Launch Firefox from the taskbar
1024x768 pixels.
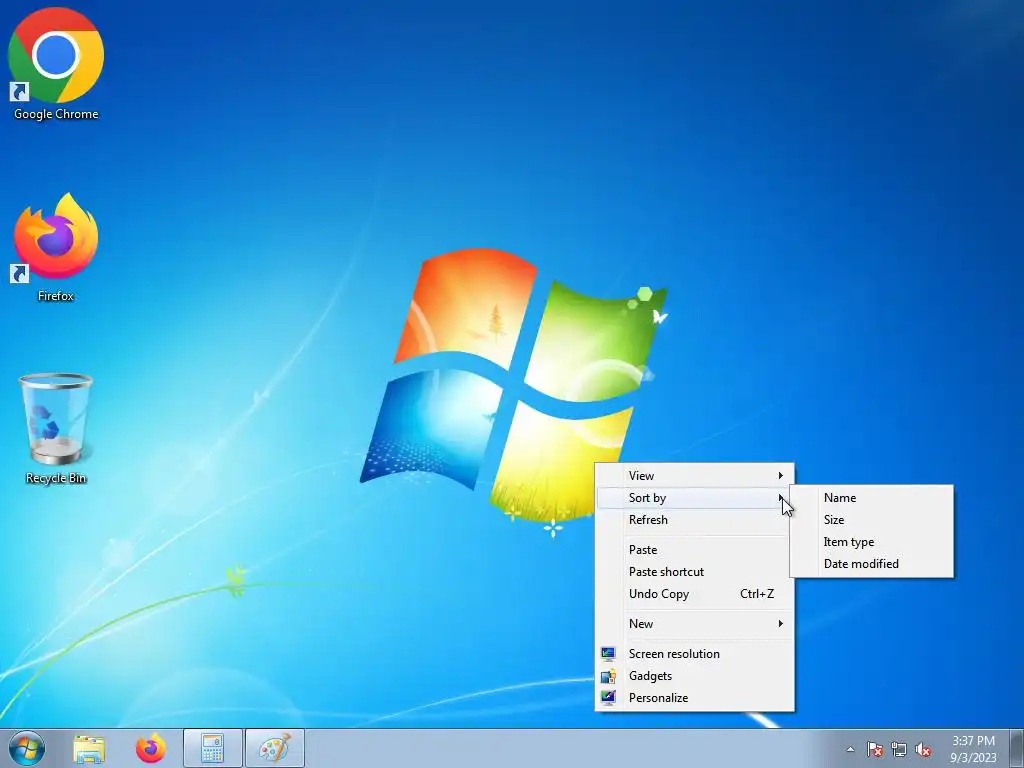coord(151,748)
